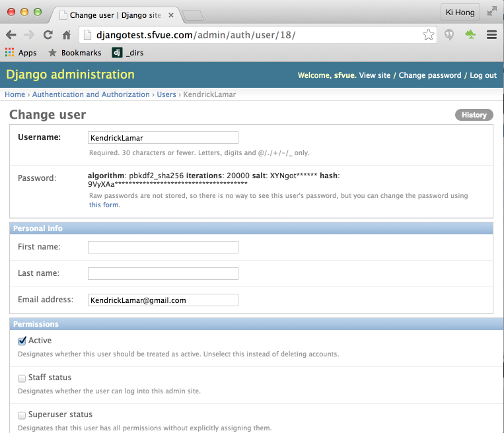Viewport: 504px width, 433px height.
Task: Enable the Superuser status checkbox
Action: (x=22, y=415)
